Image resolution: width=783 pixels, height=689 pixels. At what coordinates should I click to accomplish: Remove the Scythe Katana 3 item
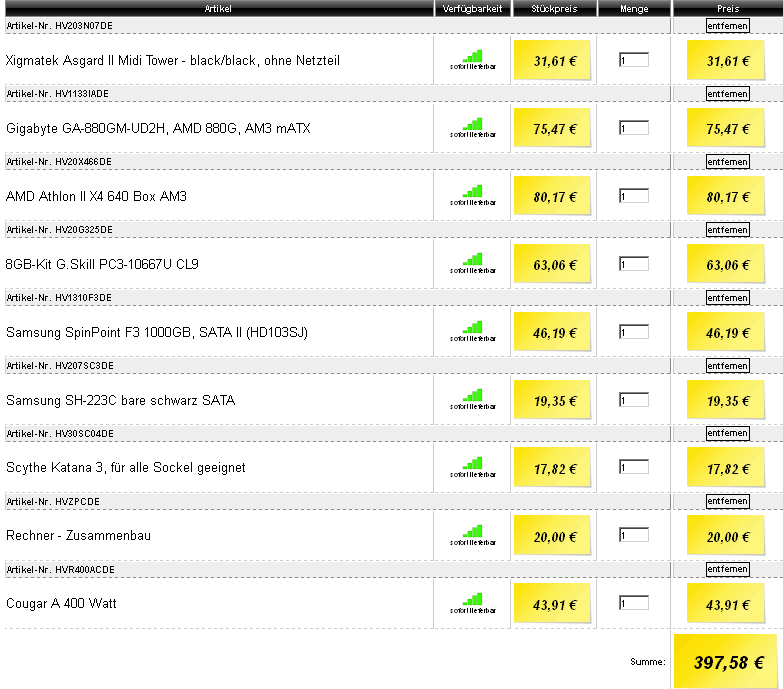(x=728, y=433)
